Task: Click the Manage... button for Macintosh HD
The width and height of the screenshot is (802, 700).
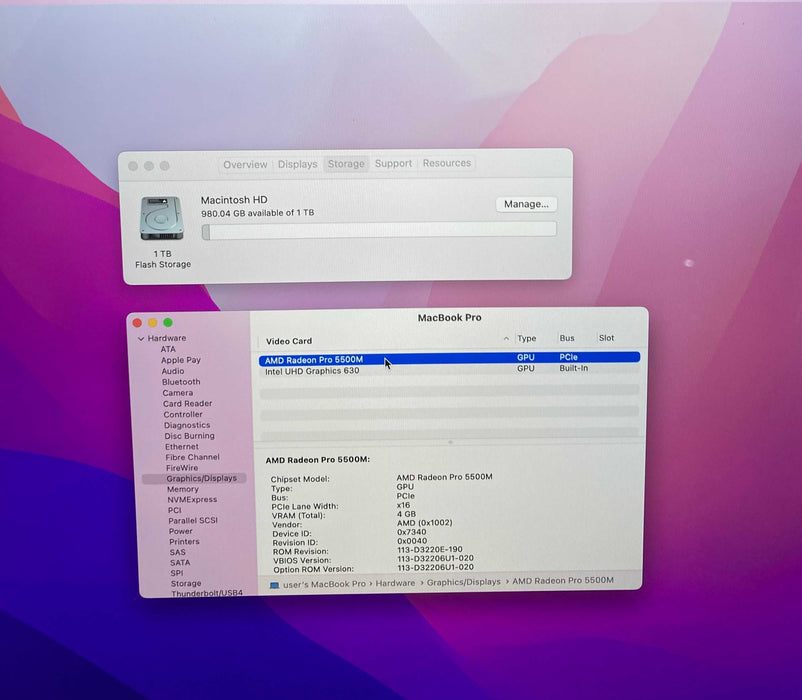Action: click(x=526, y=204)
